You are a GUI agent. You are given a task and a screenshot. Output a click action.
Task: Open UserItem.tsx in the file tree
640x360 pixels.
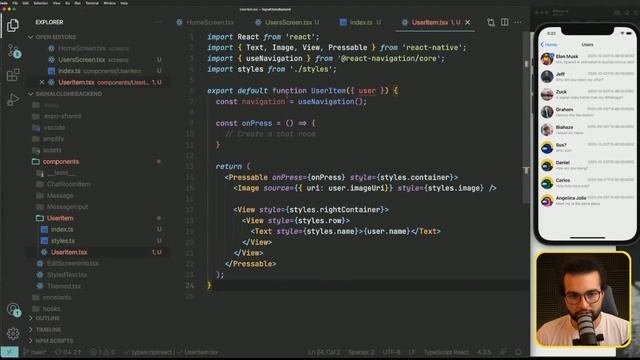pos(69,252)
